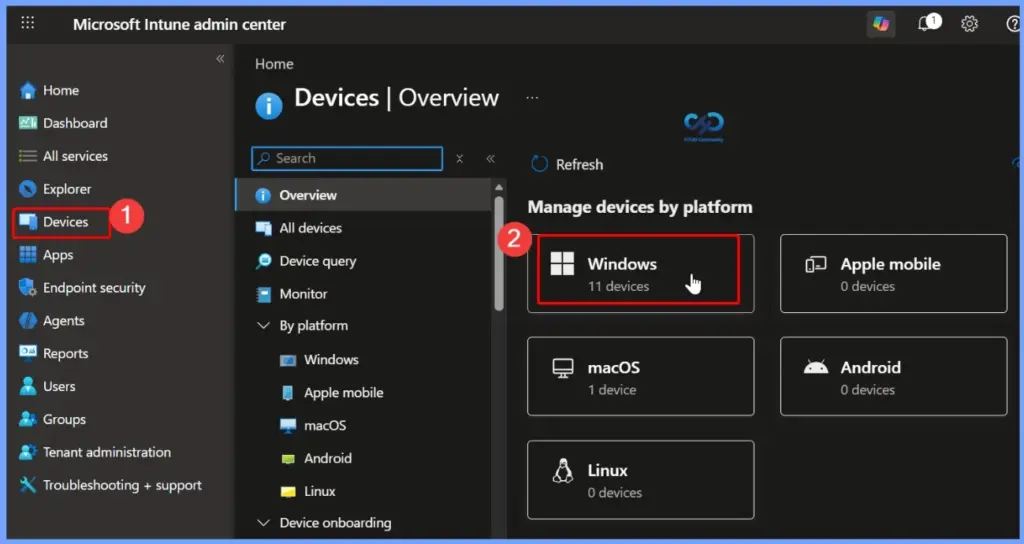
Task: Click the Monitor icon in Devices menu
Action: click(x=263, y=295)
